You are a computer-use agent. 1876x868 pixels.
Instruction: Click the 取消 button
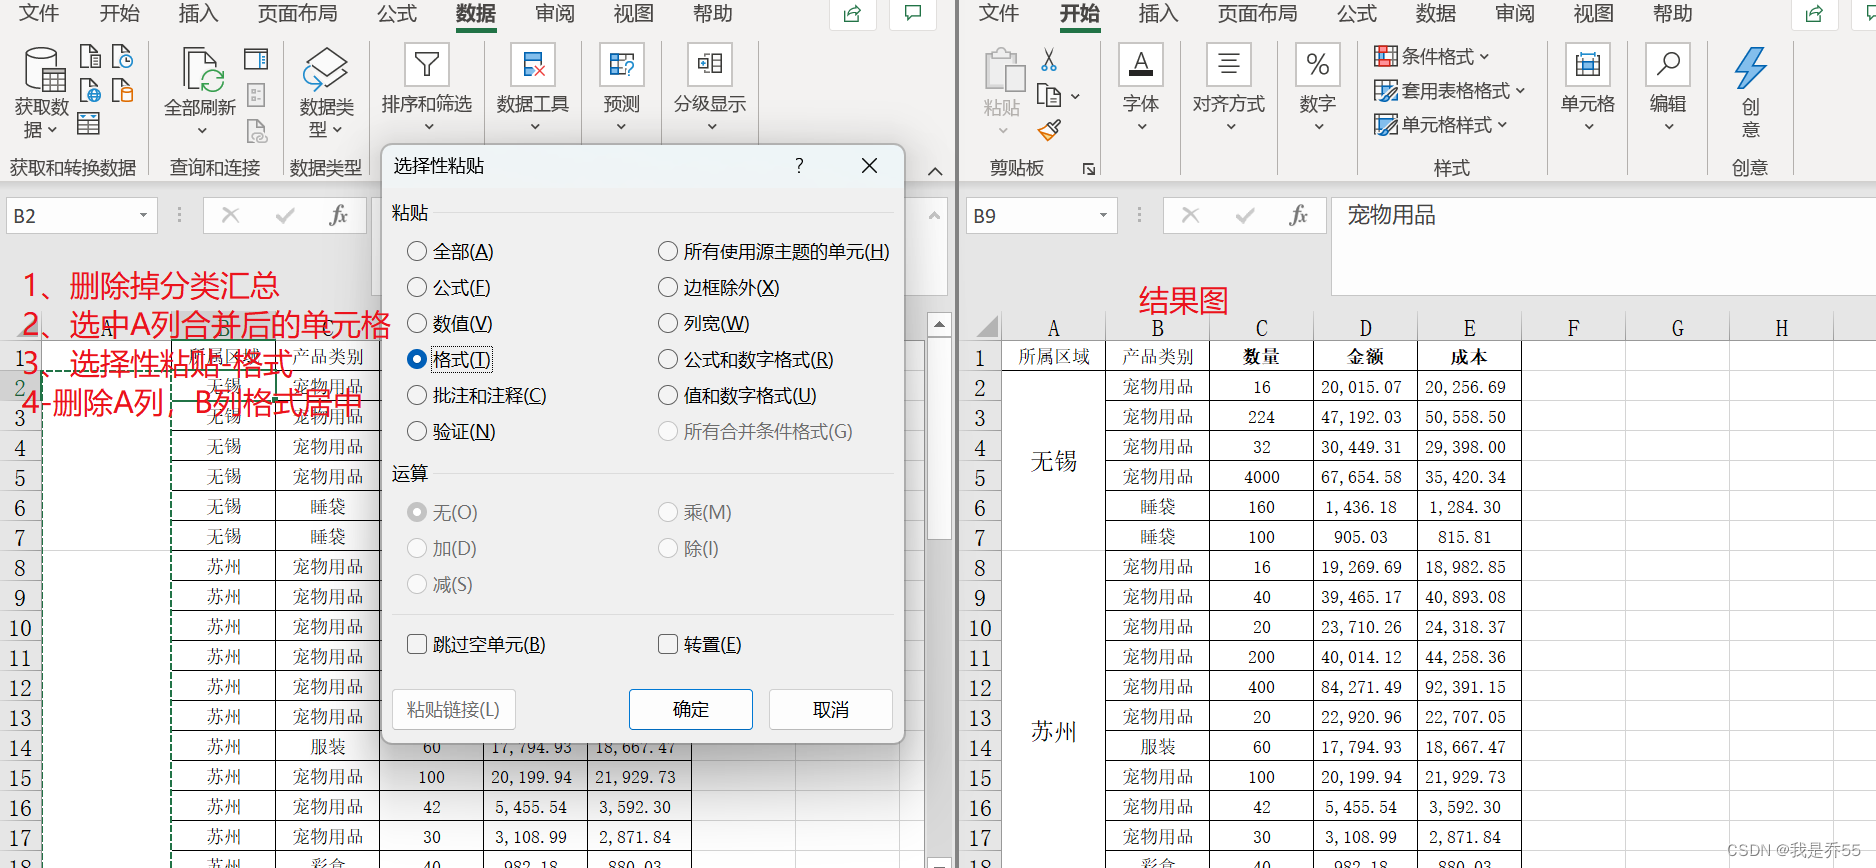point(831,710)
